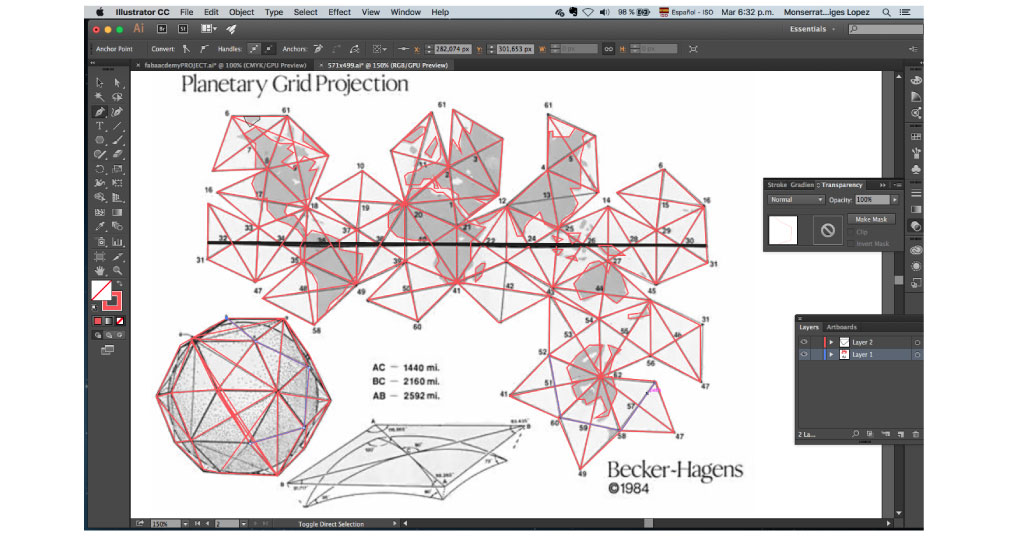The height and width of the screenshot is (541, 1031).
Task: Click the Fill color swatch
Action: tap(101, 290)
